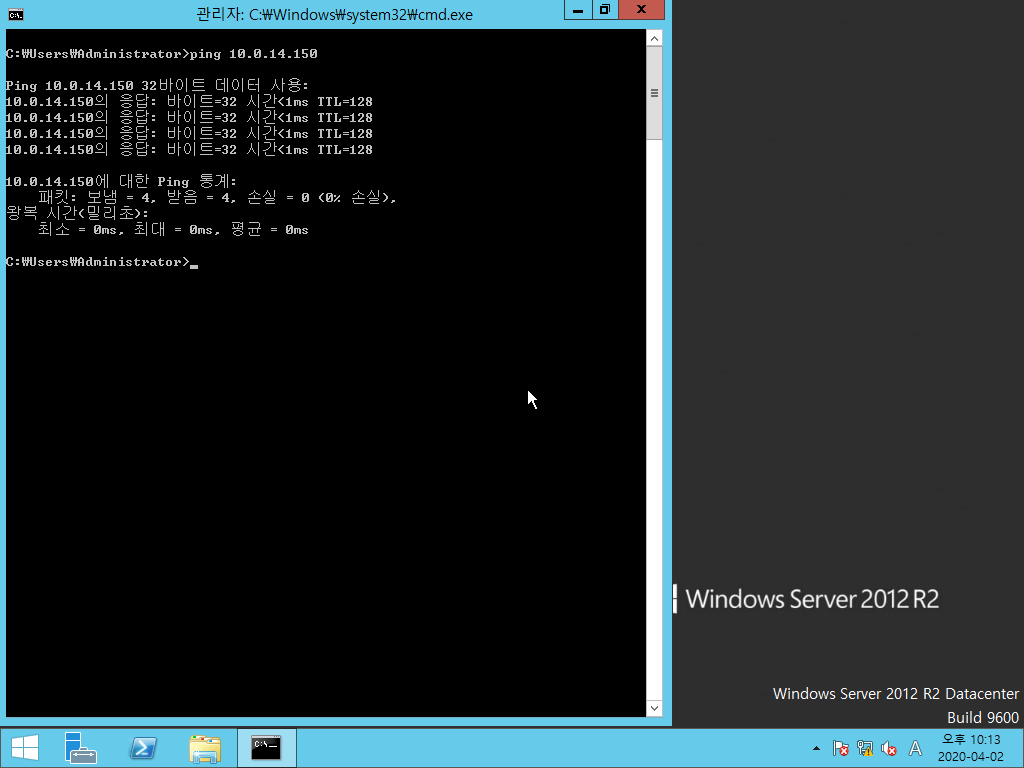Click the cmd window scrollbar thumb
1024x768 pixels.
click(654, 93)
